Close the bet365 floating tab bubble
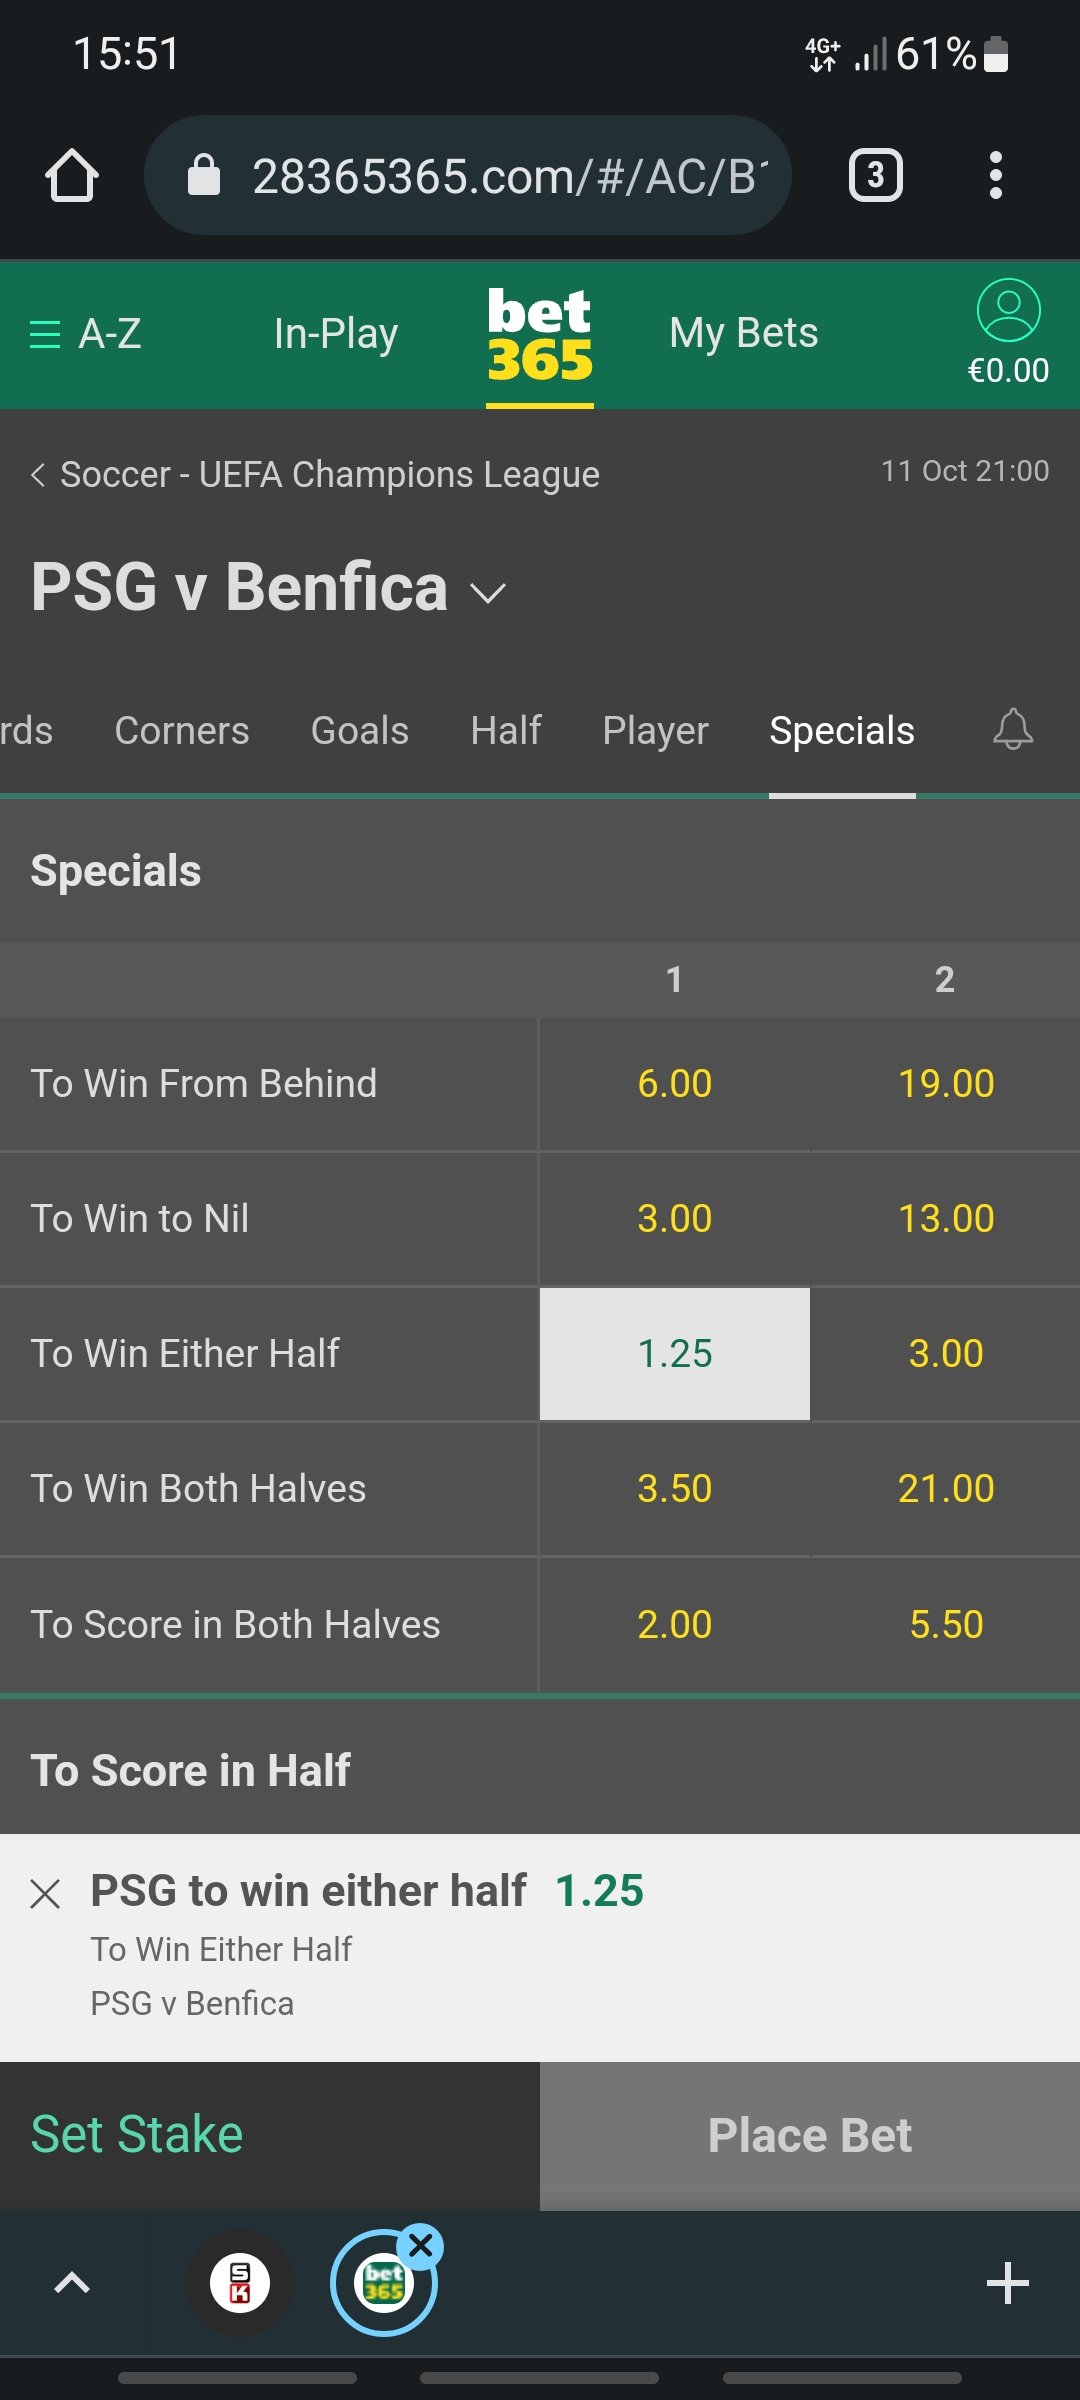1080x2400 pixels. 421,2246
